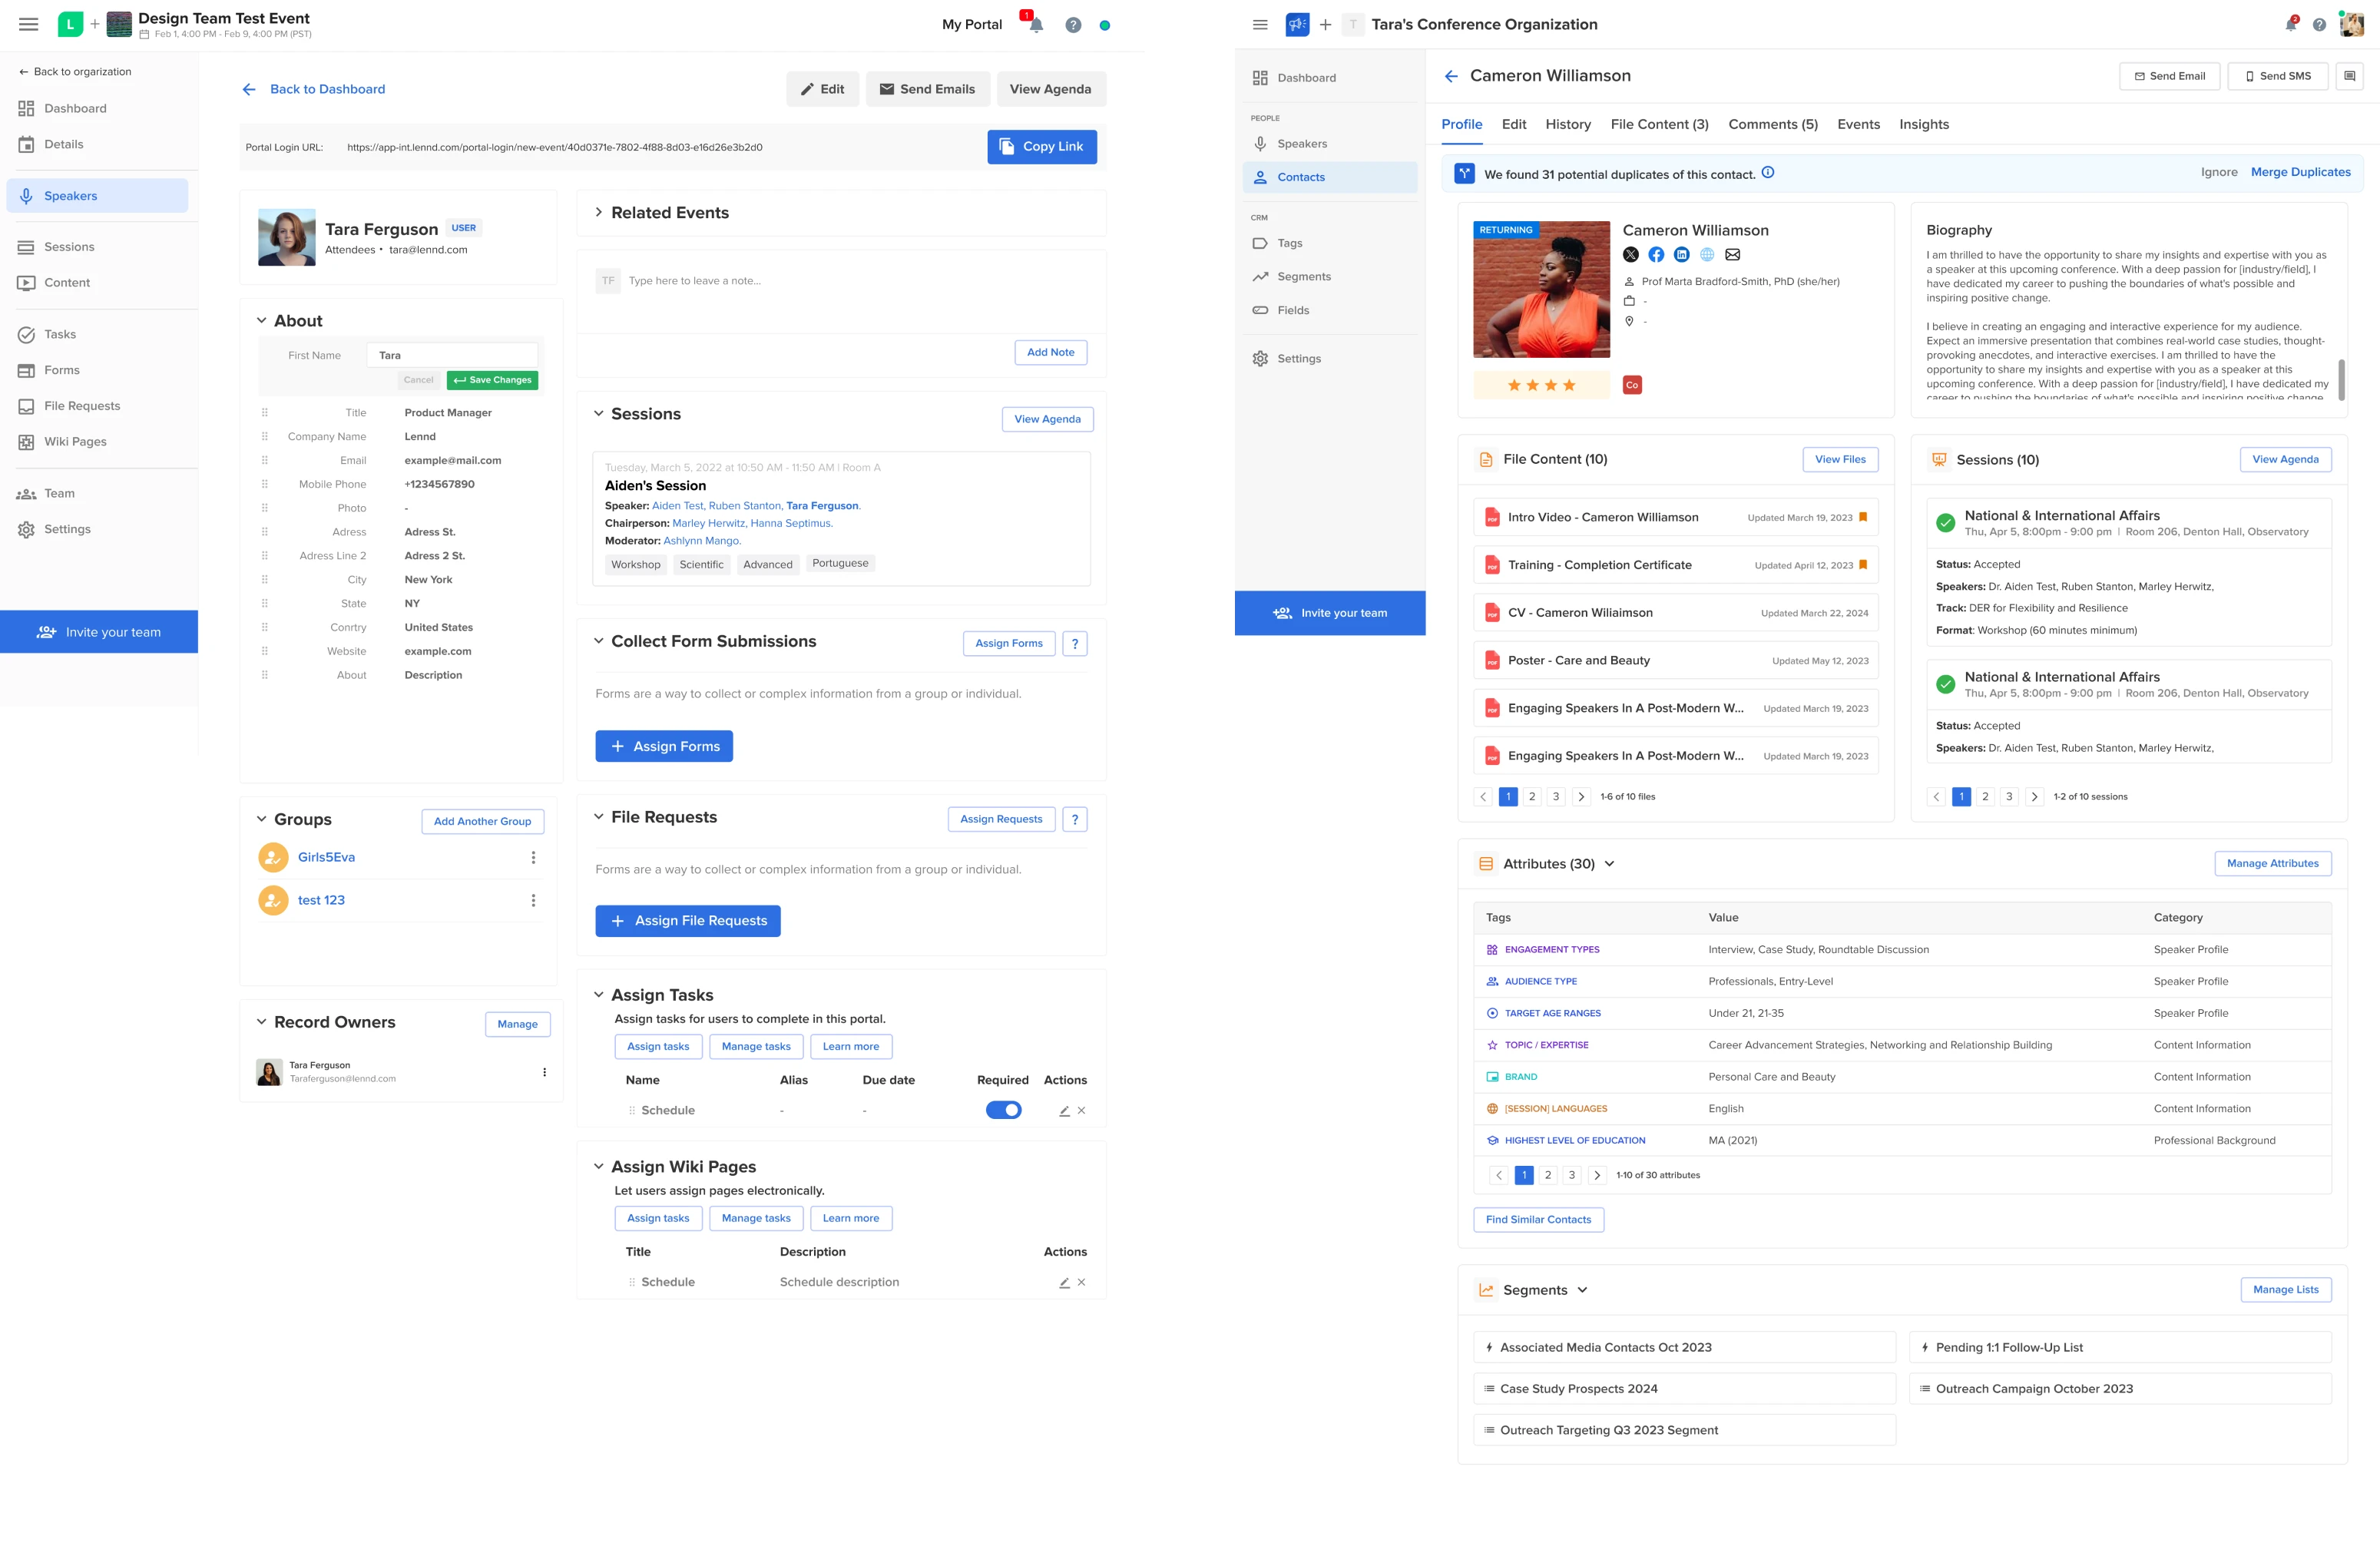Image resolution: width=2380 pixels, height=1546 pixels.
Task: Click Merge Duplicates for this contact
Action: click(x=2301, y=172)
